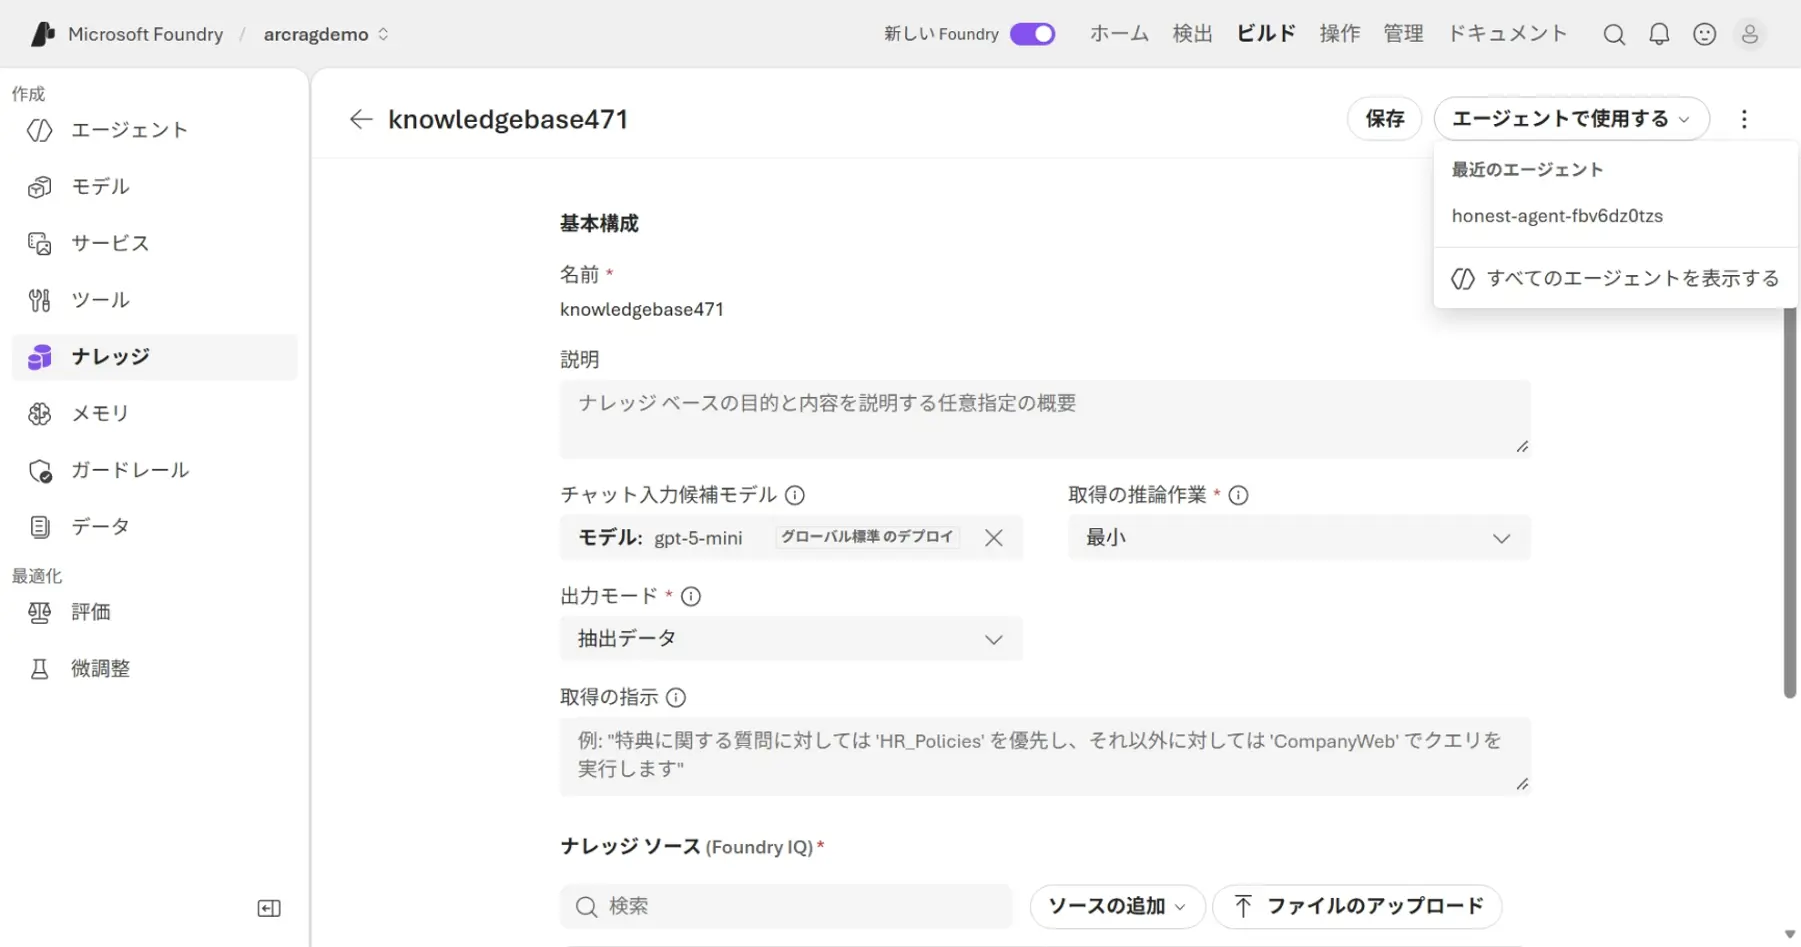Image resolution: width=1801 pixels, height=947 pixels.
Task: Choose すべてのエージェントを表示する
Action: [1616, 278]
